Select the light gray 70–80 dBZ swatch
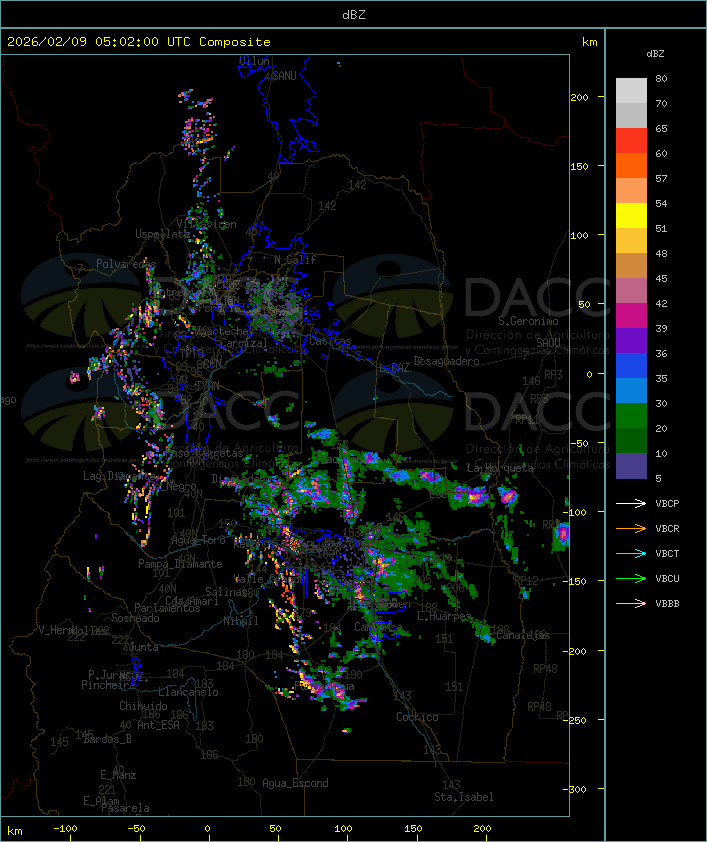The width and height of the screenshot is (707, 842). tap(631, 90)
